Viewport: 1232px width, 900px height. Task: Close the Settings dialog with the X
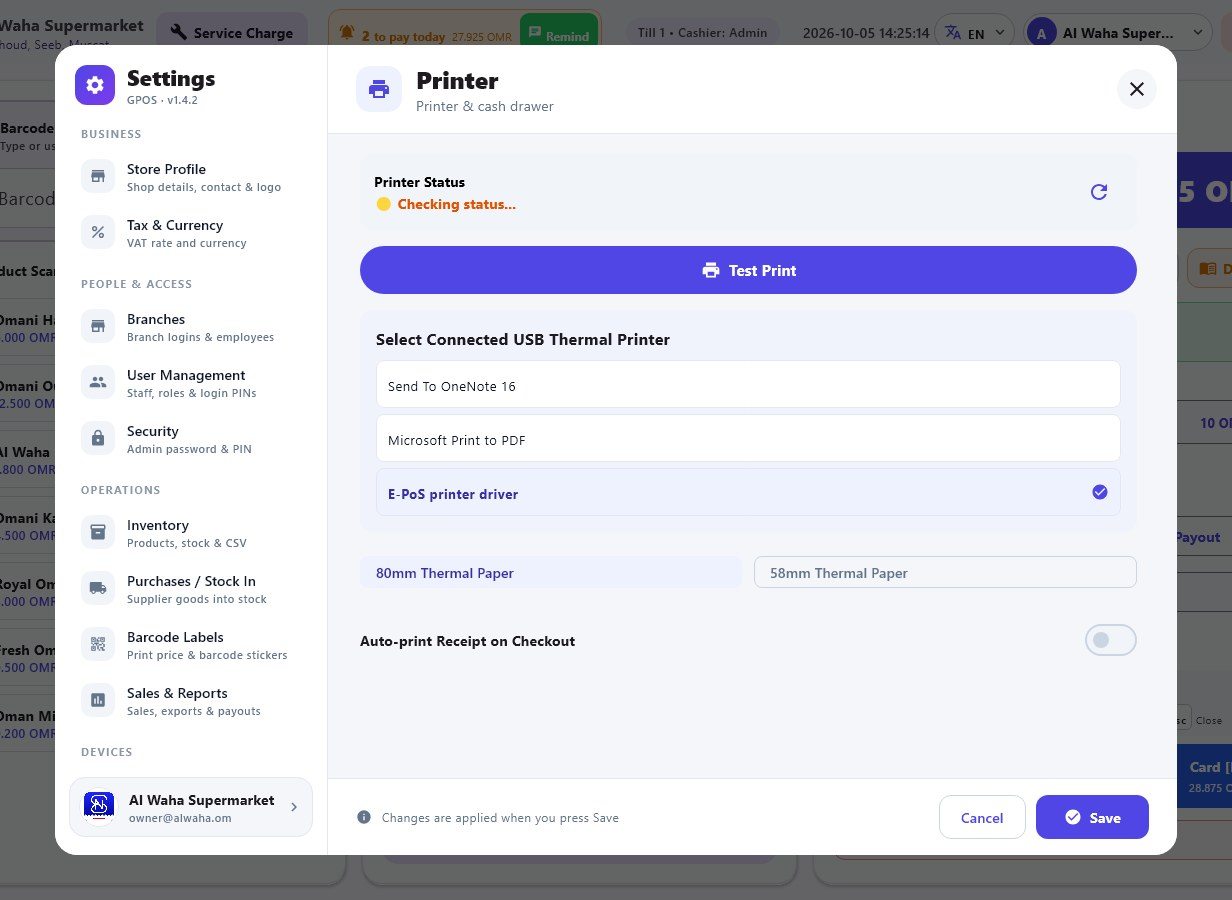coord(1136,89)
